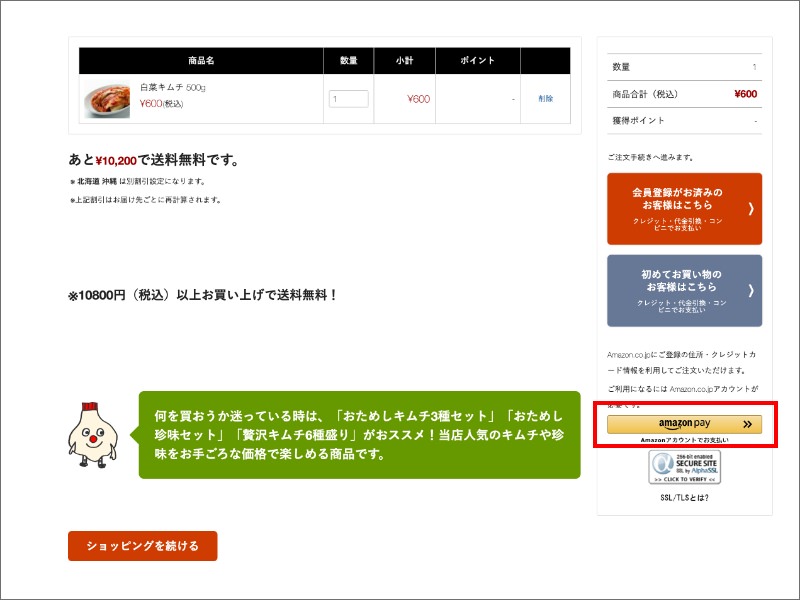Click the amazon pay payment button
The height and width of the screenshot is (600, 800).
[683, 423]
